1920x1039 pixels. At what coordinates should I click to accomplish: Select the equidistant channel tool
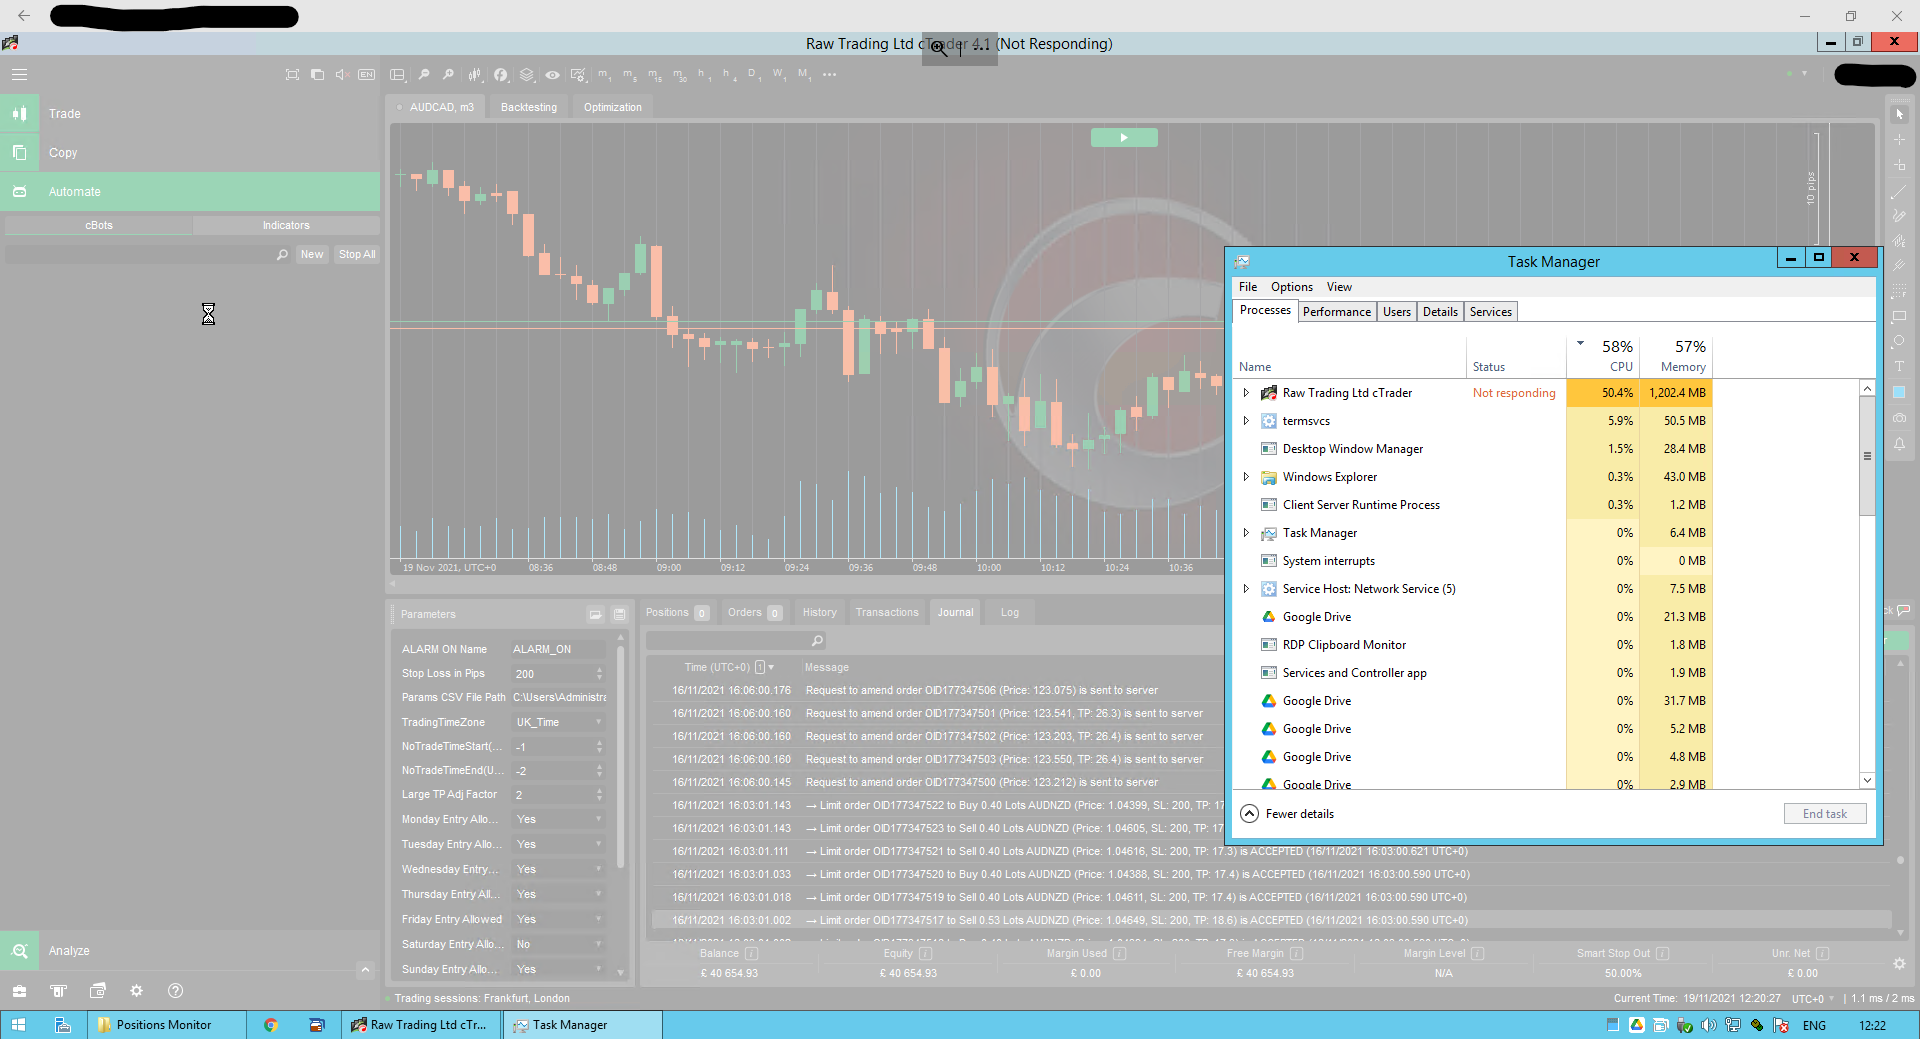[x=1899, y=241]
